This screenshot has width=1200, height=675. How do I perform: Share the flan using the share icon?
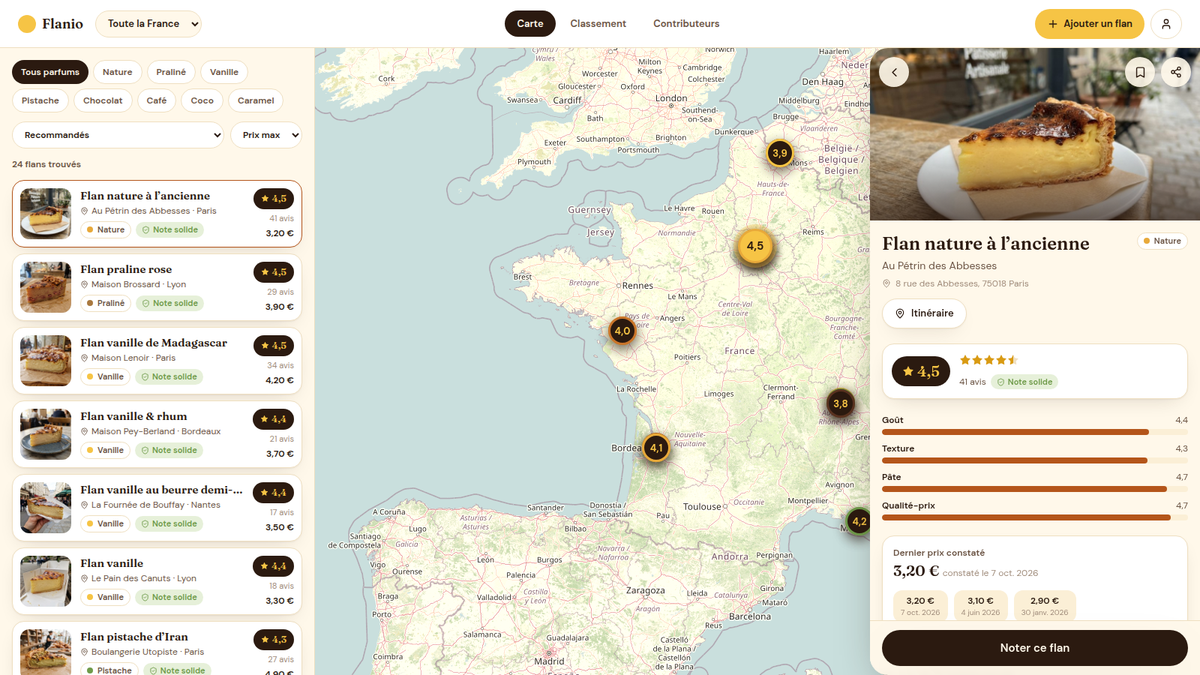pyautogui.click(x=1176, y=72)
